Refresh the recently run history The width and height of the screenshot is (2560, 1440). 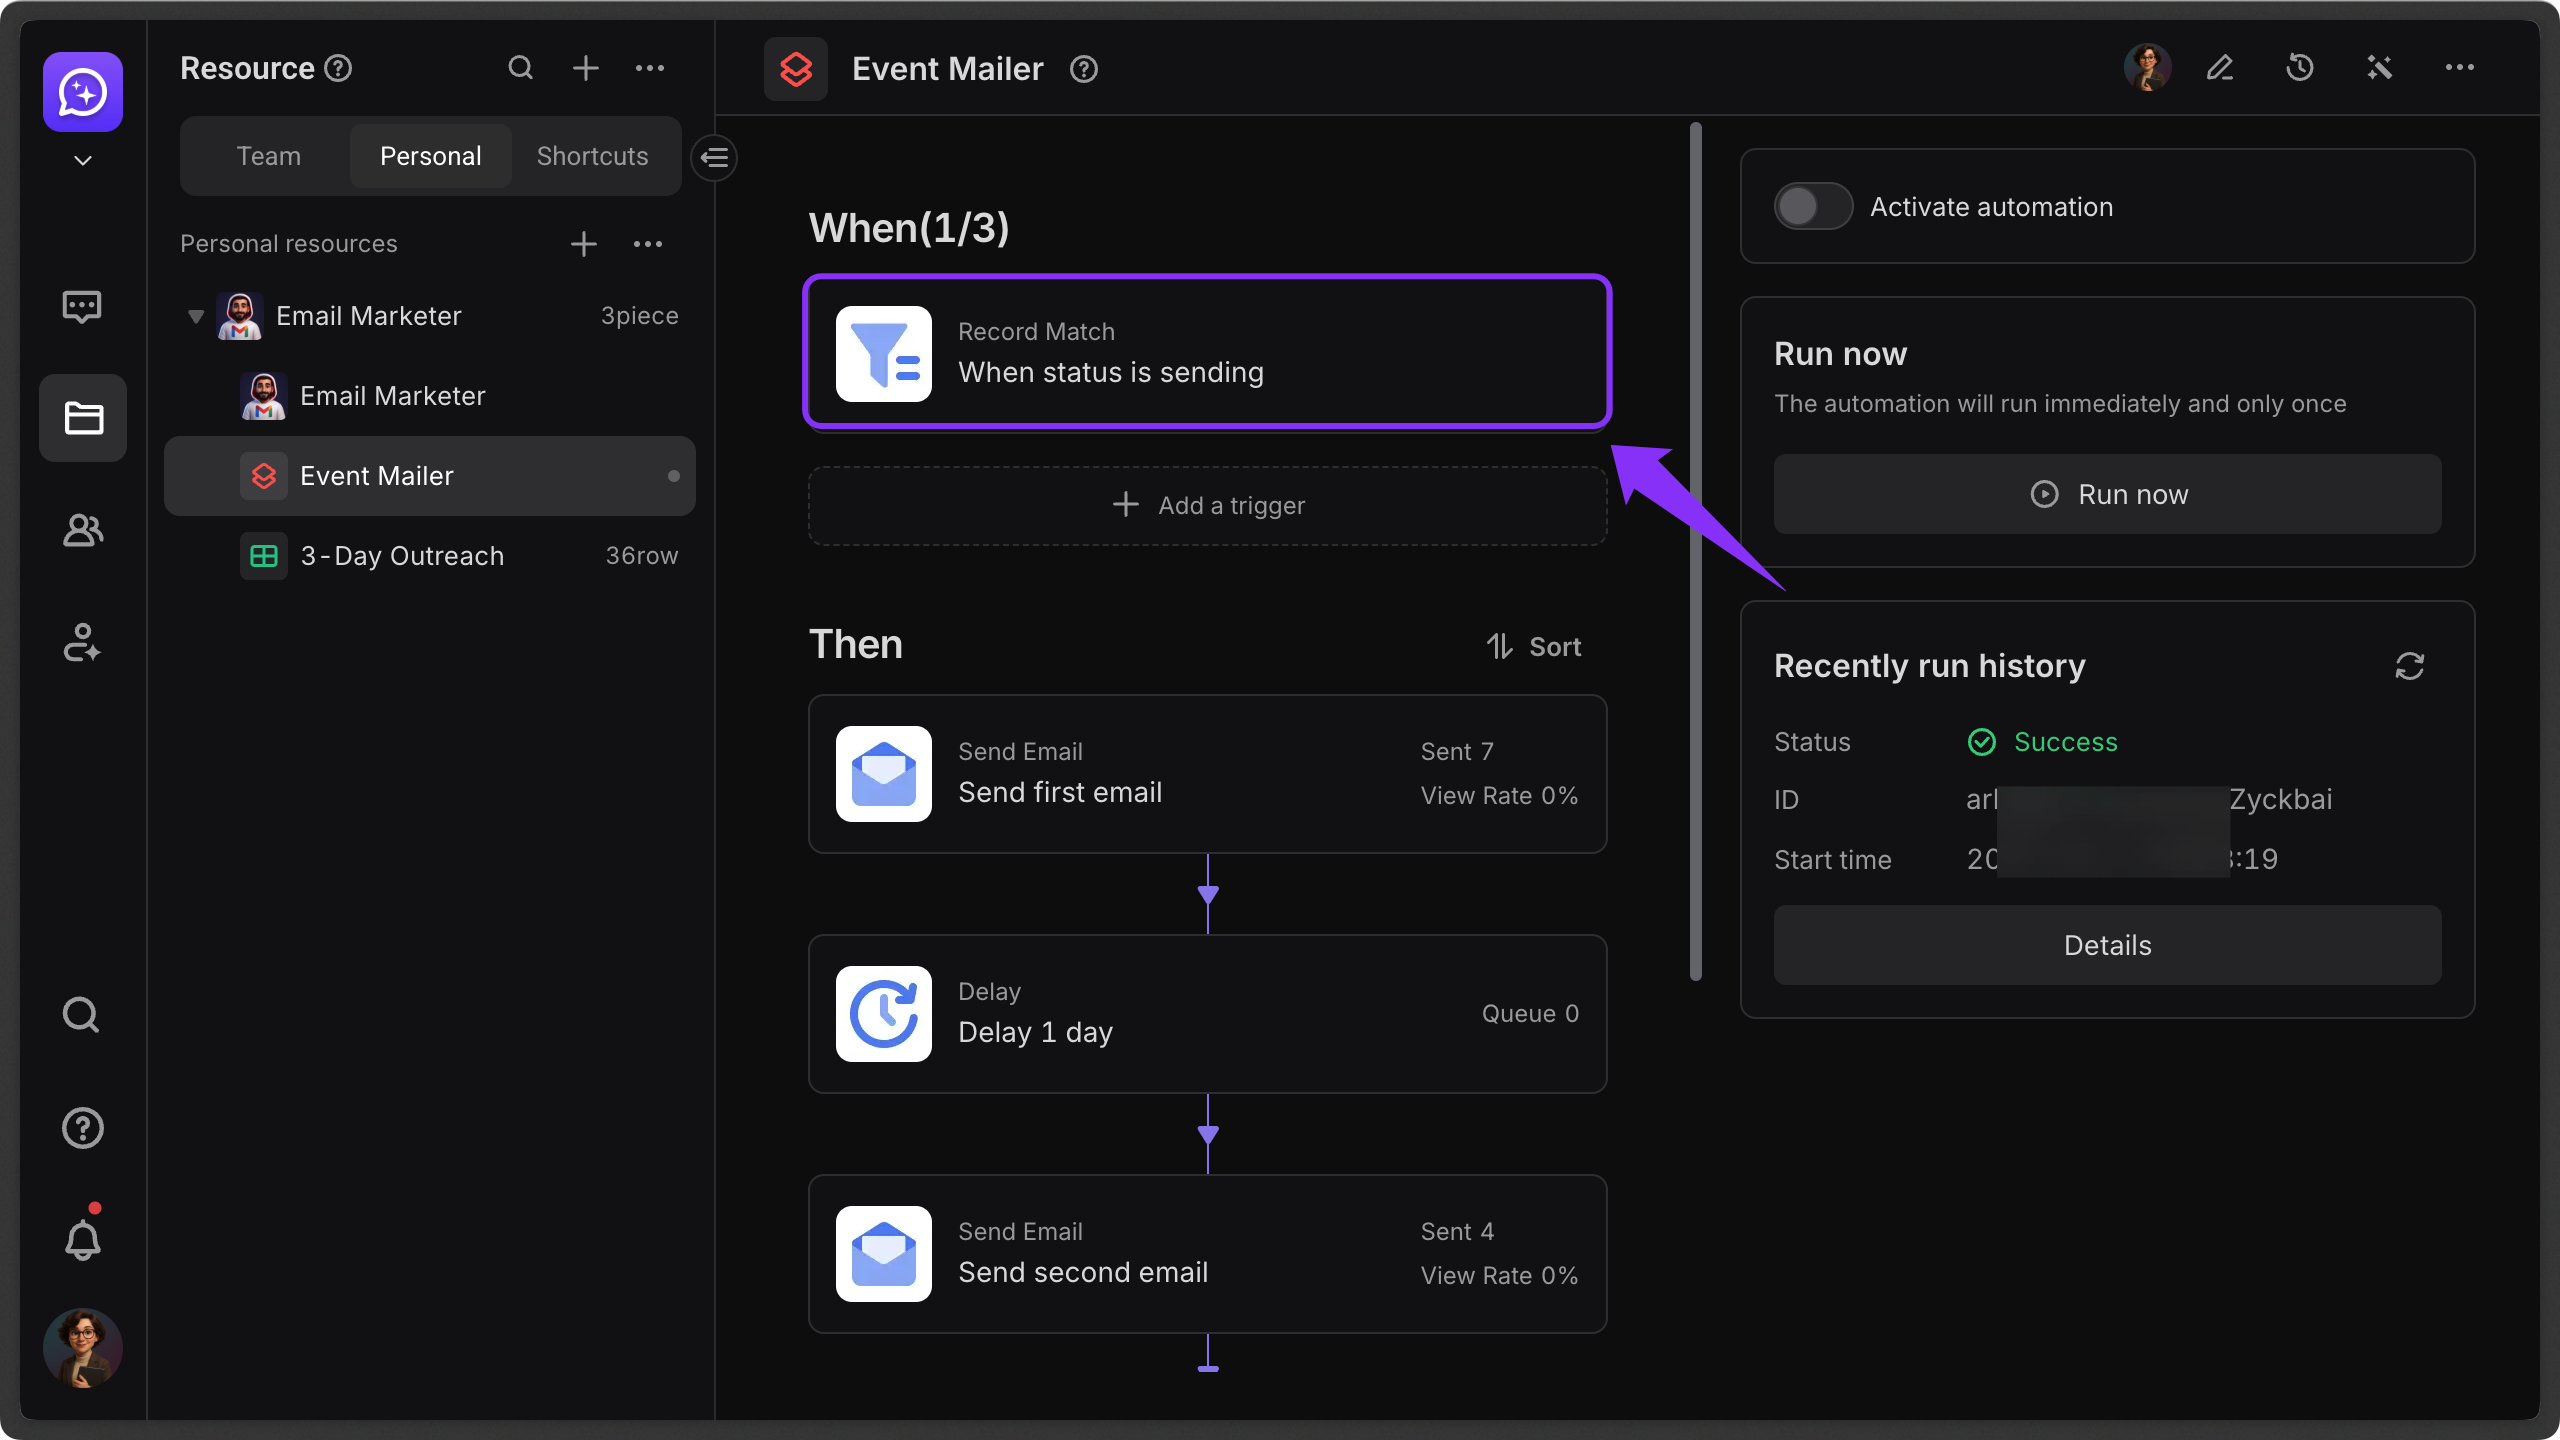[2410, 666]
